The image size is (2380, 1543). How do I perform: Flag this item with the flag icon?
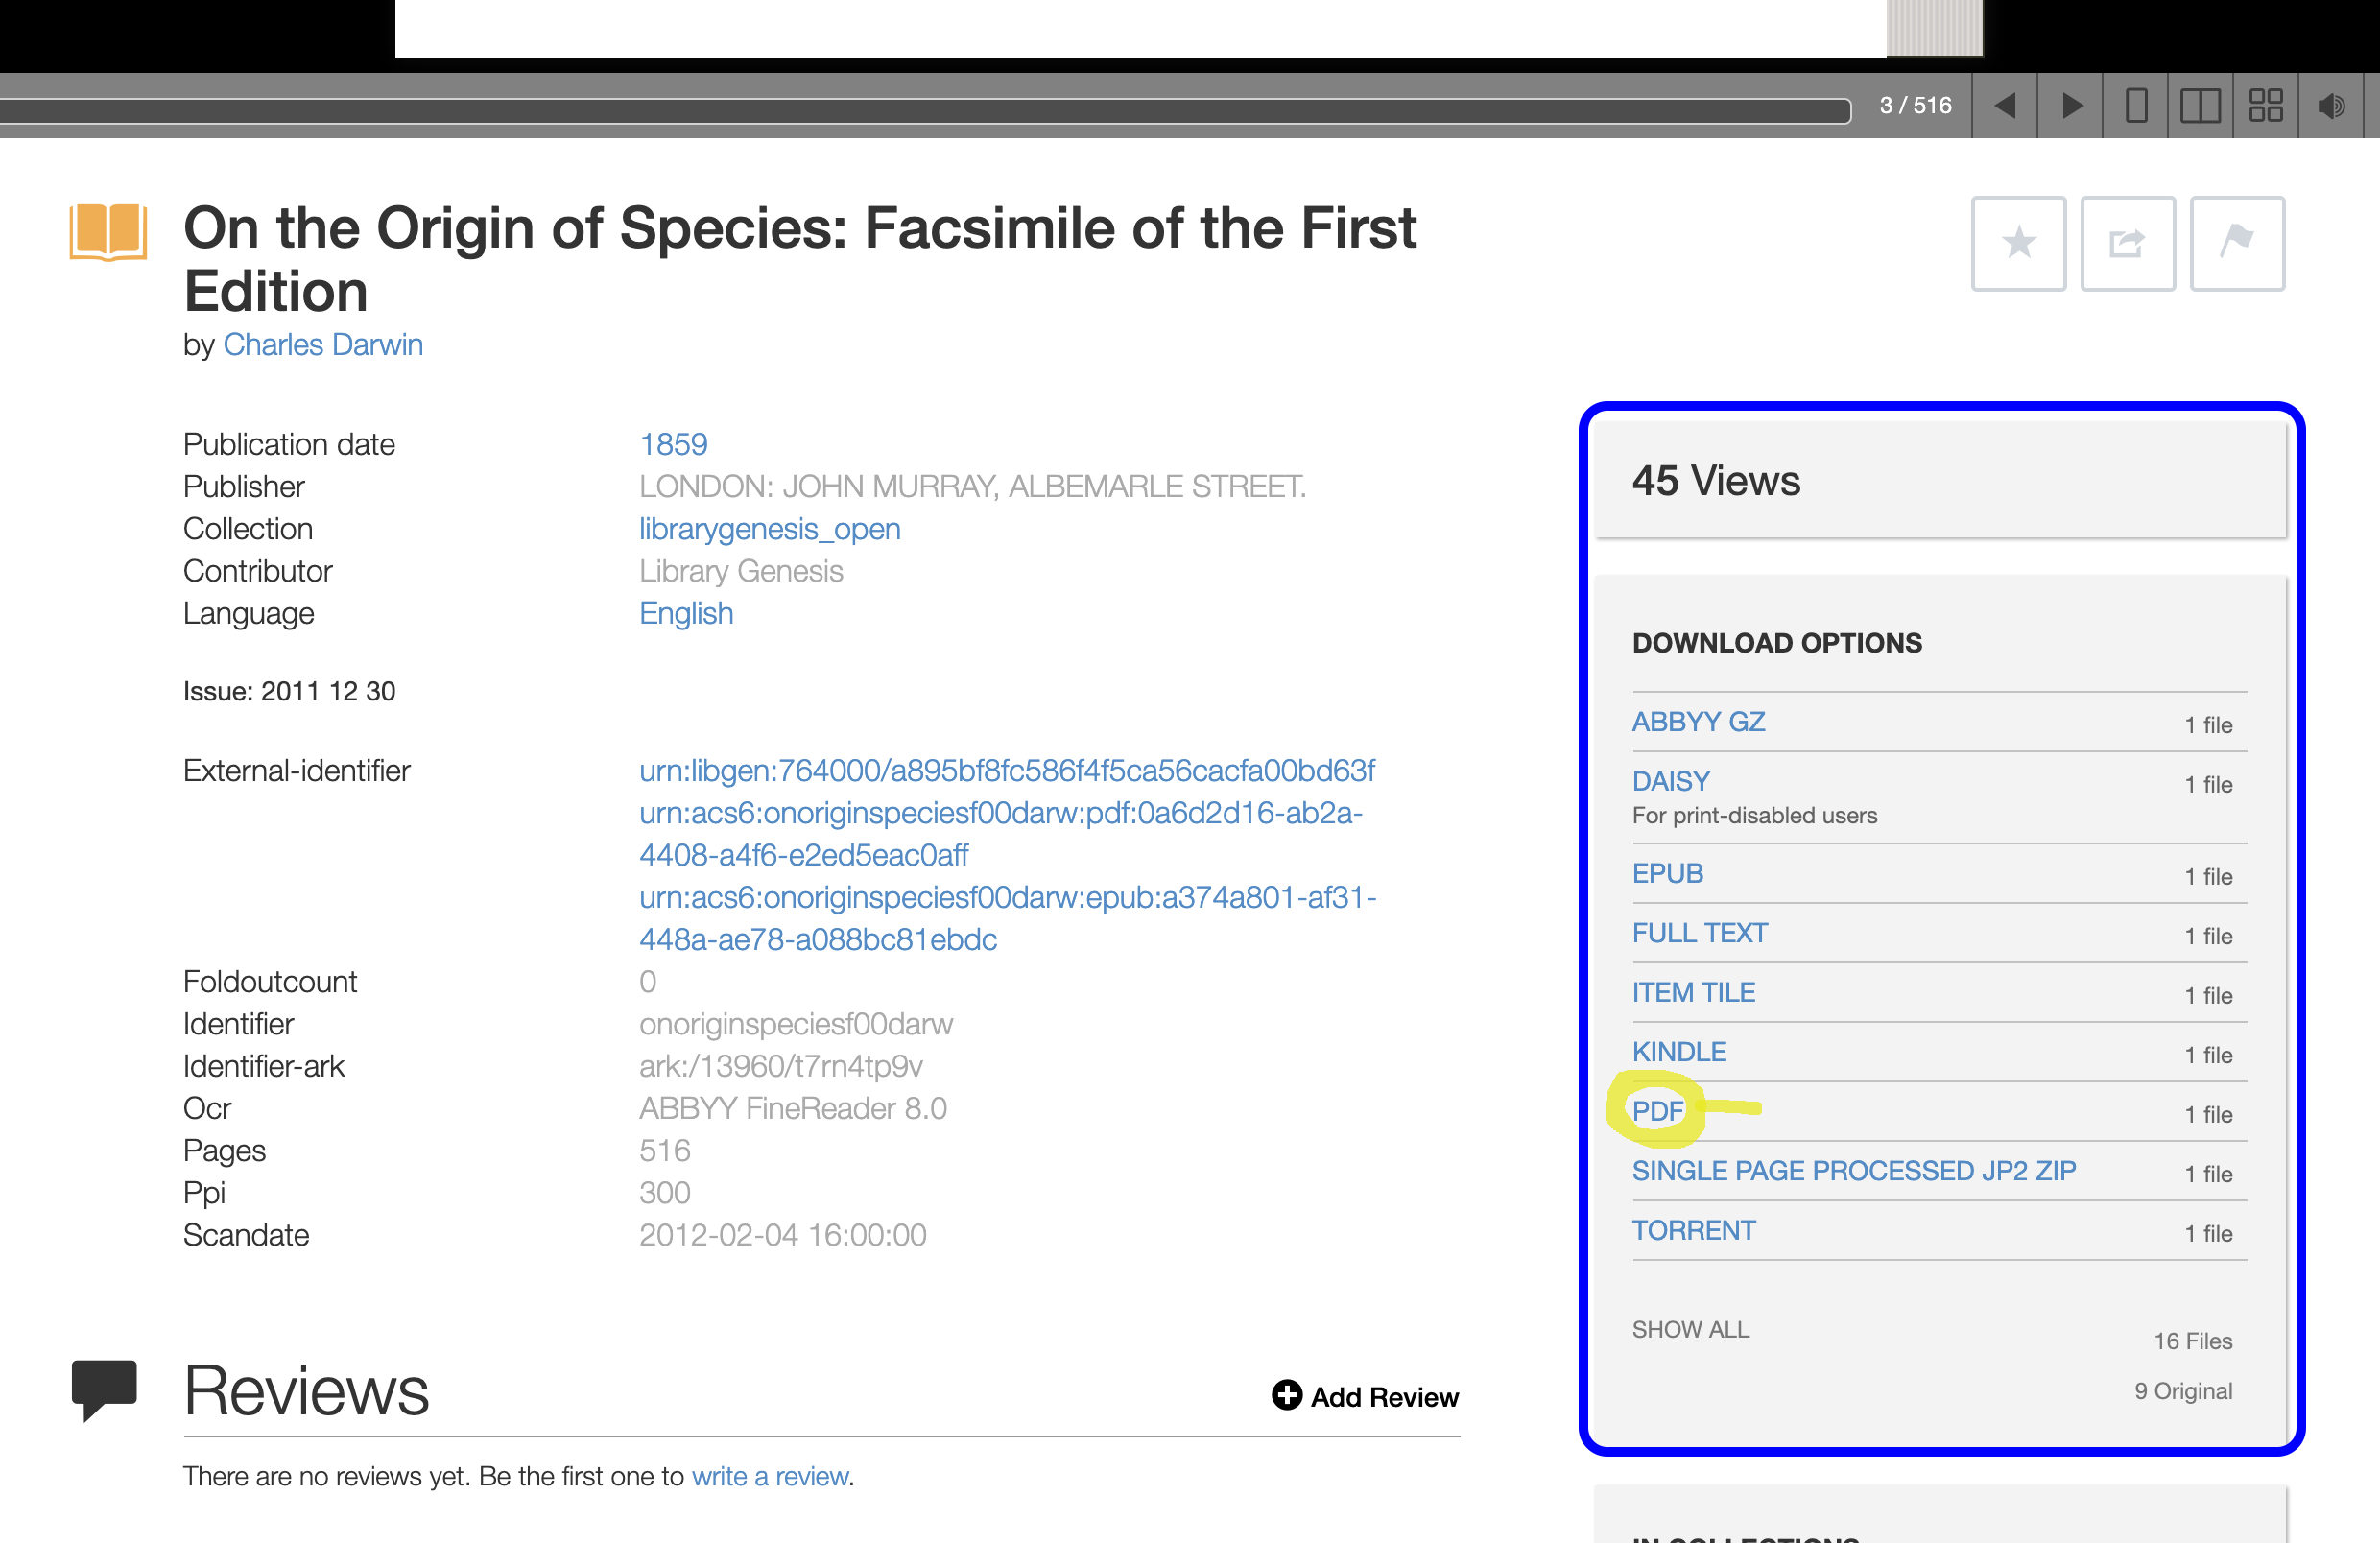tap(2236, 243)
